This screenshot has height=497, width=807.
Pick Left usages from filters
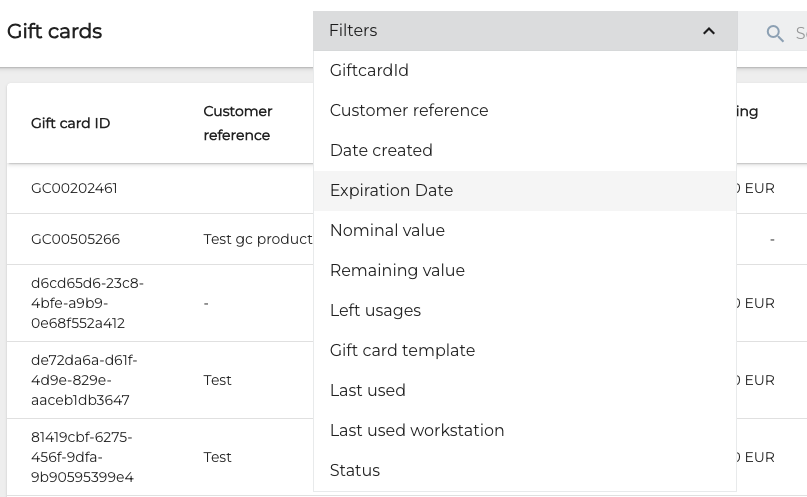[x=375, y=311]
